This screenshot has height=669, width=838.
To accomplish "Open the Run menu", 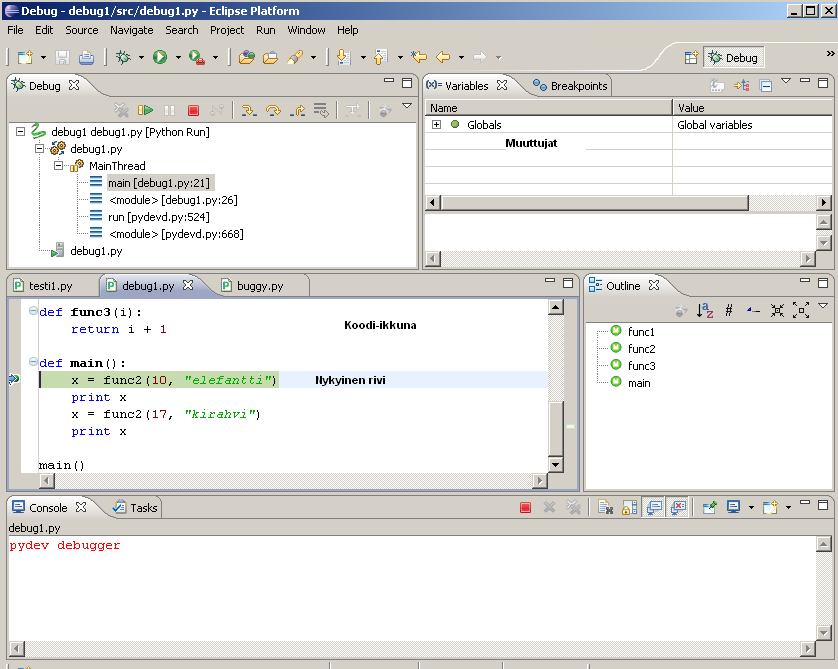I will tap(265, 30).
